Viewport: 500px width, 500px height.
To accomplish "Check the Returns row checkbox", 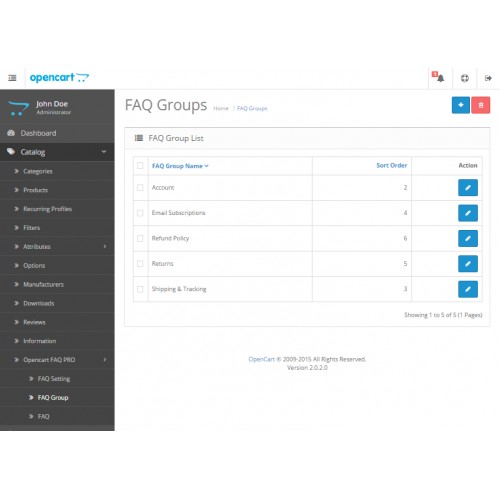I will 140,264.
